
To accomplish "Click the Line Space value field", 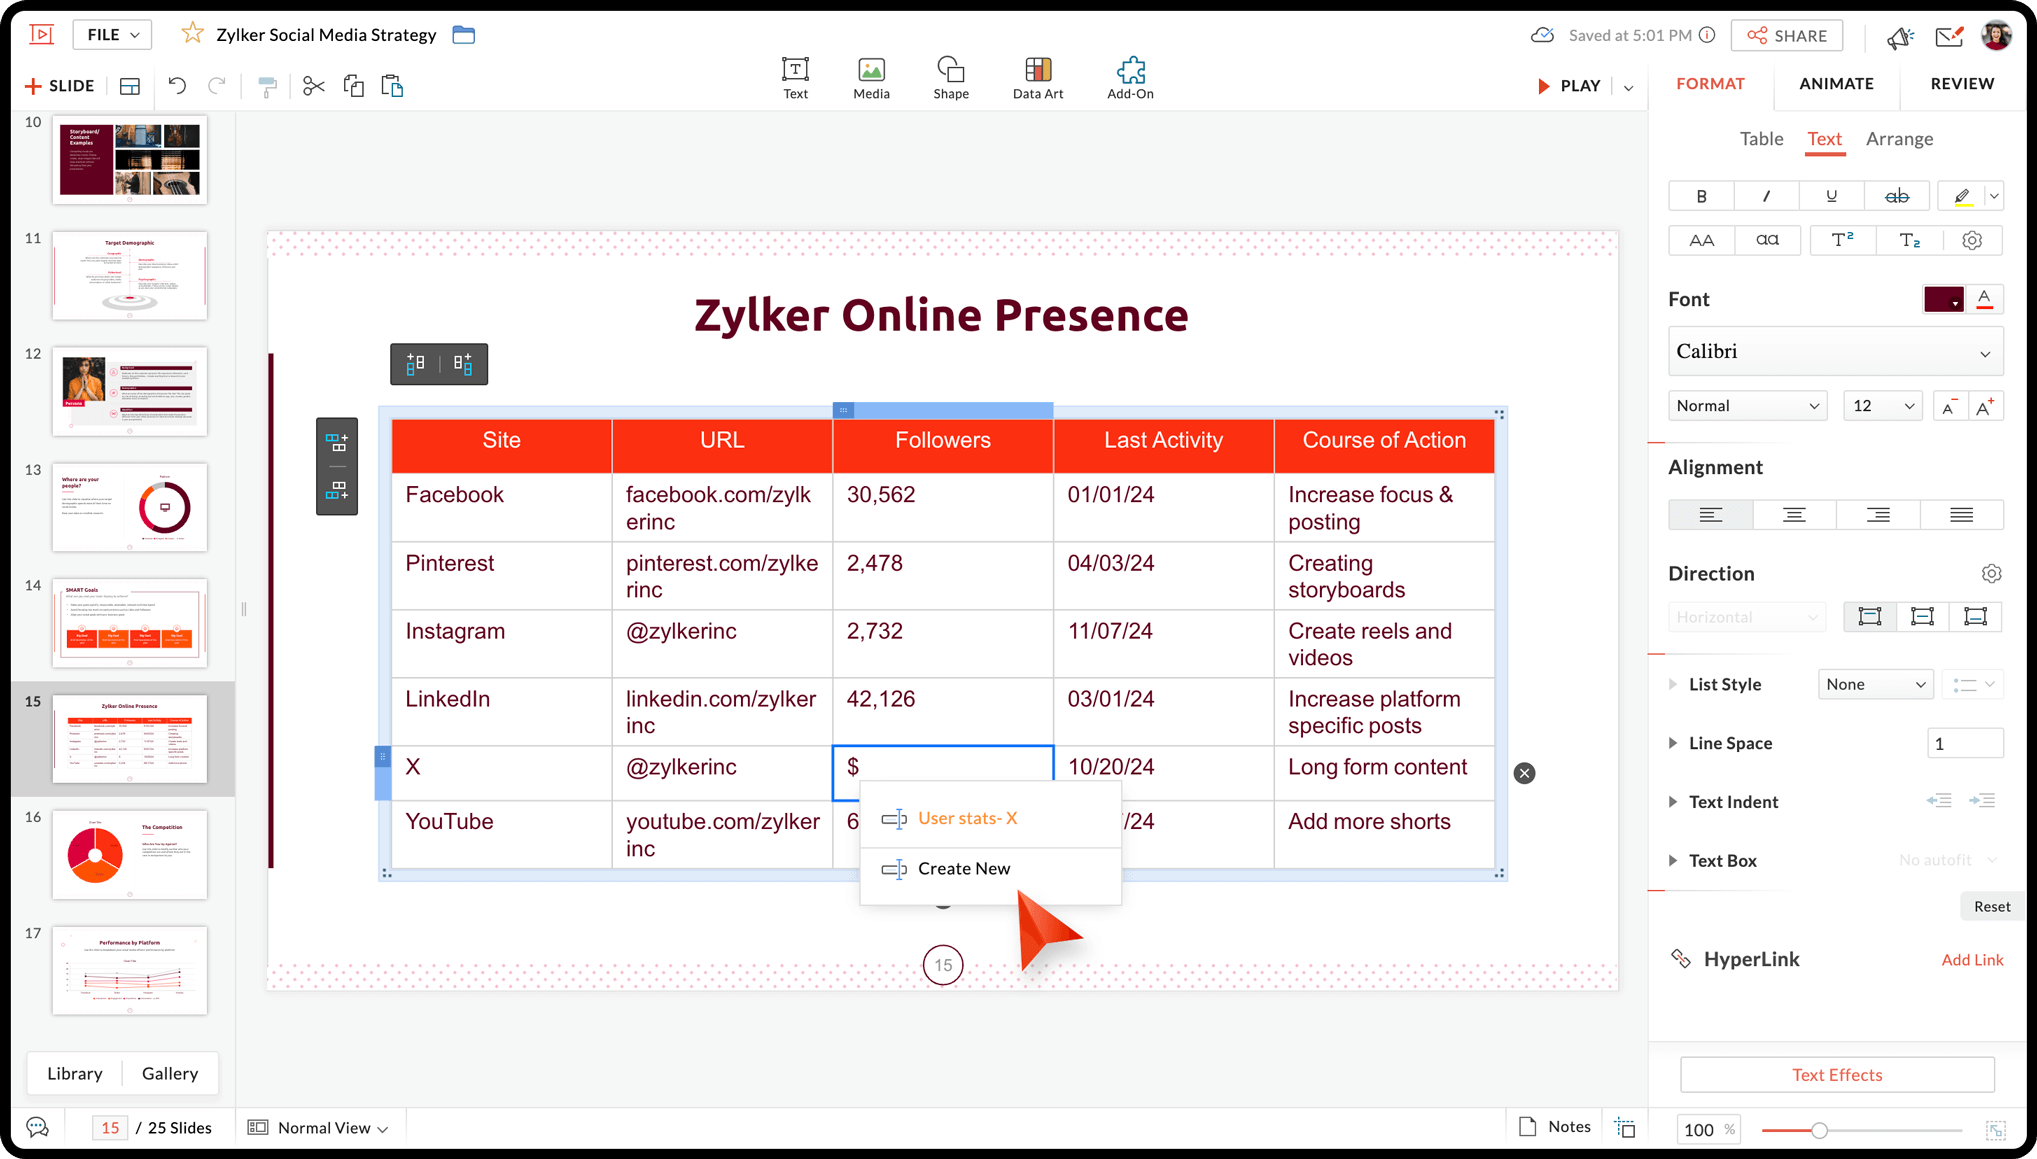I will 1964,743.
